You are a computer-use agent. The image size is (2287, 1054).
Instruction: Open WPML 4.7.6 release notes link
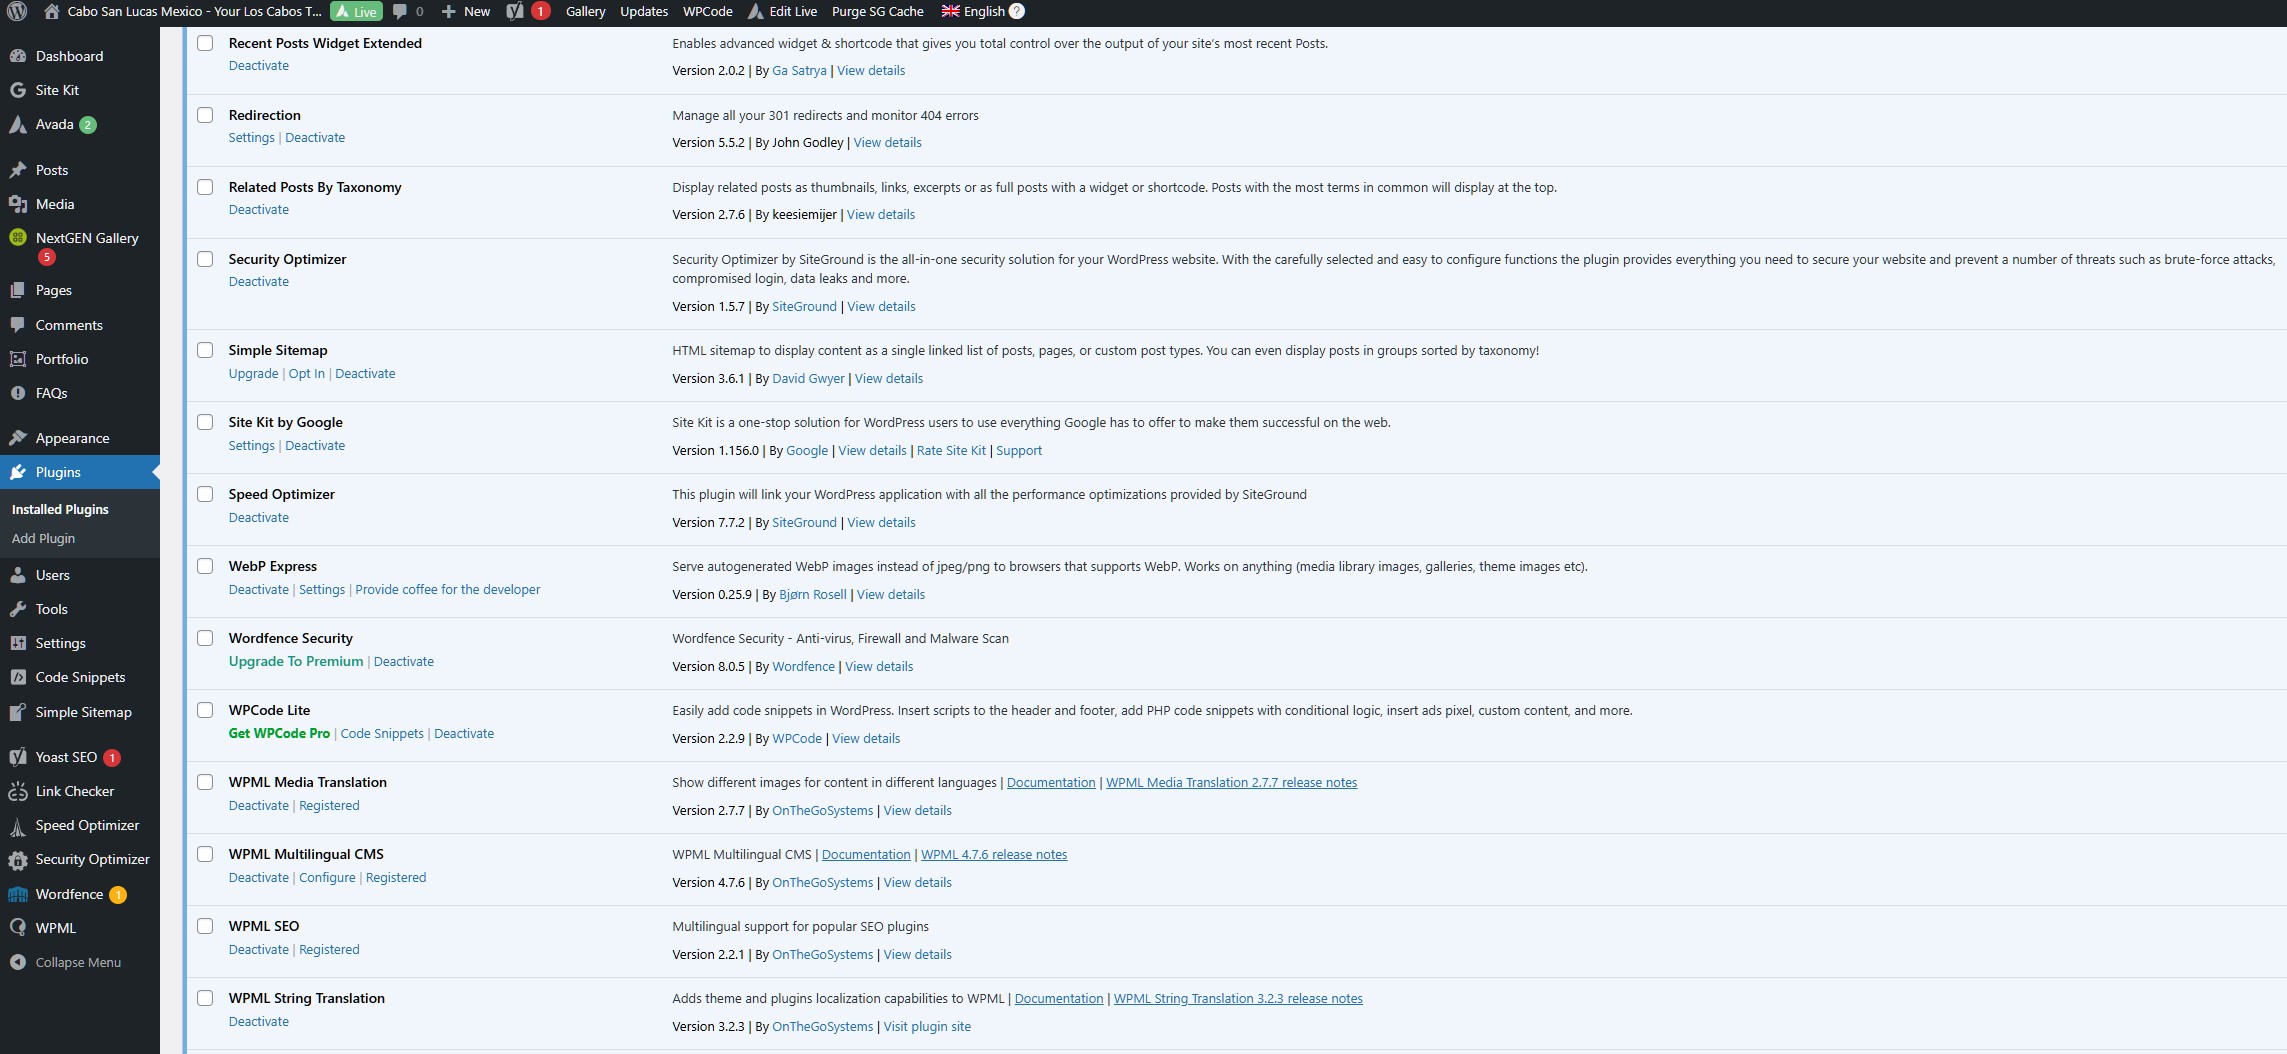994,854
